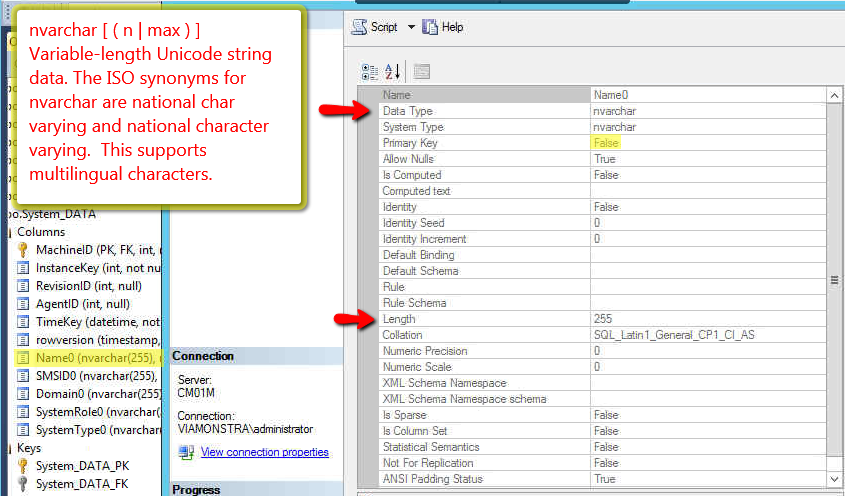Click View connection properties link
The image size is (845, 496).
click(264, 452)
